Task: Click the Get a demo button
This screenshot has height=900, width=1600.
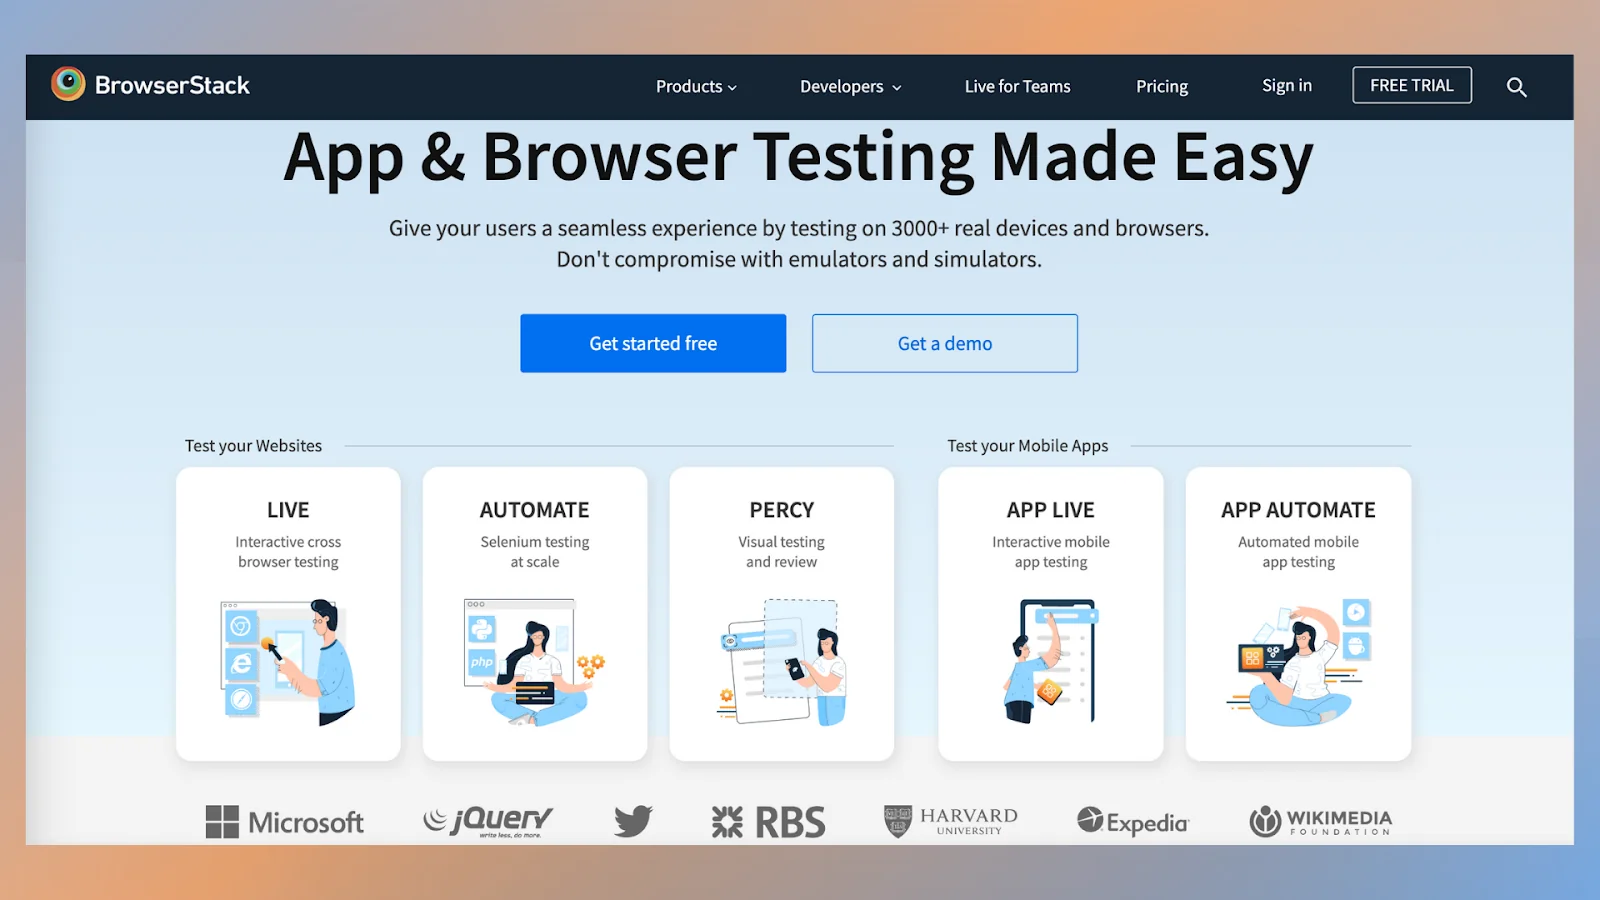Action: [945, 343]
